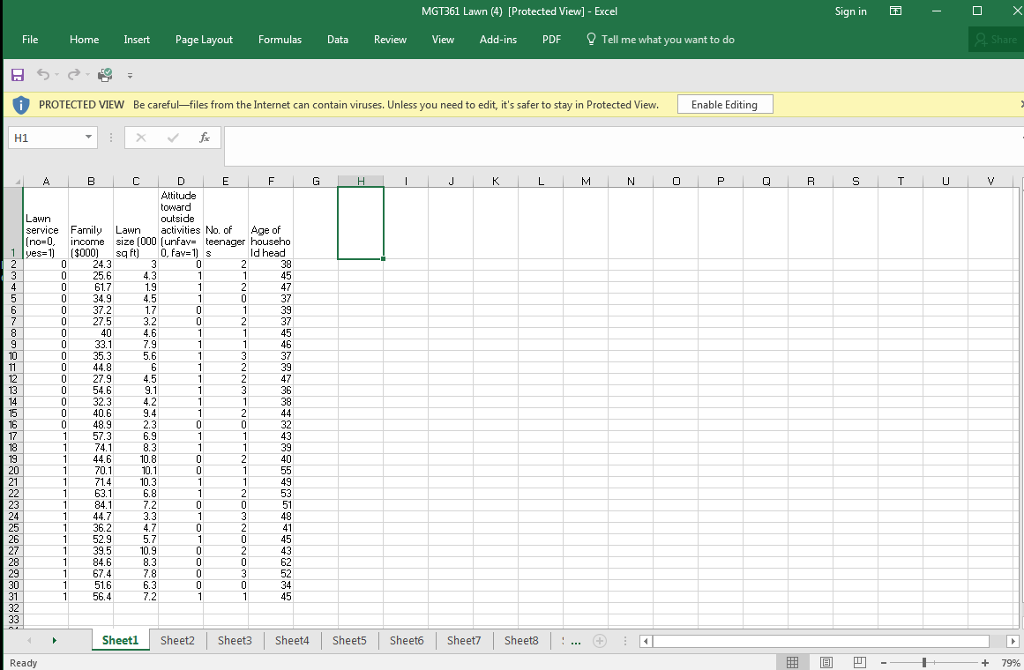Screen dimensions: 1024x670
Task: Click the Enable Editing button
Action: 724,104
